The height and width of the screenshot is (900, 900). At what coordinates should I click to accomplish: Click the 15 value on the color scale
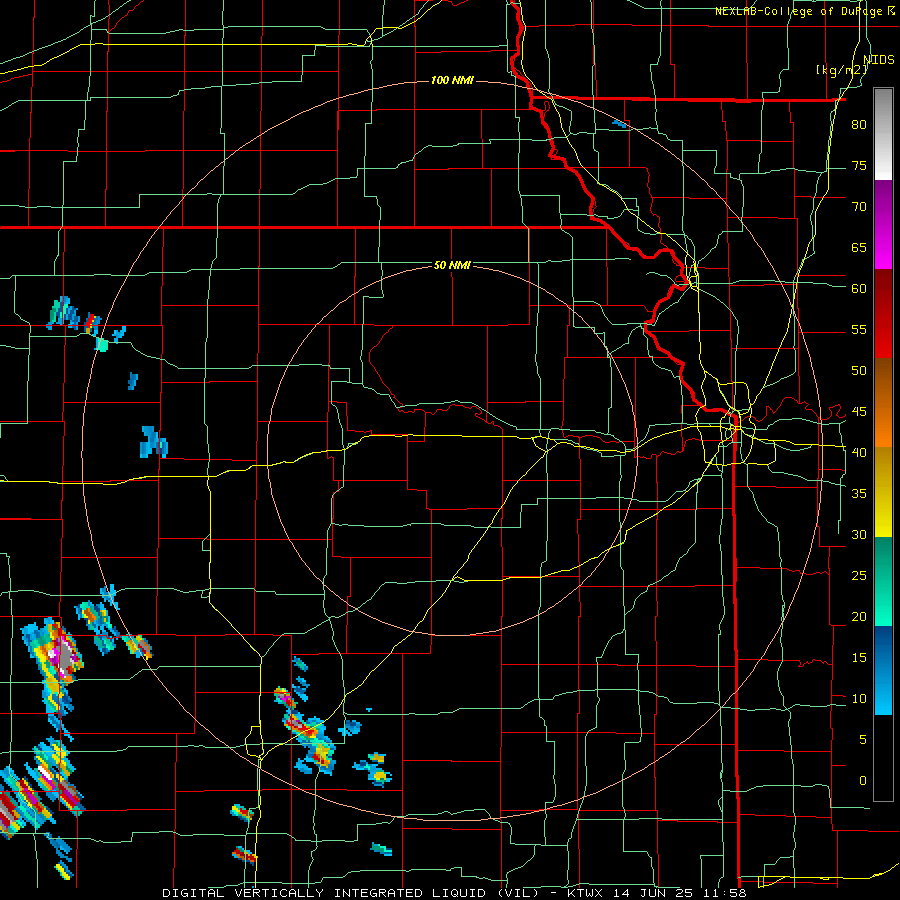pos(859,657)
